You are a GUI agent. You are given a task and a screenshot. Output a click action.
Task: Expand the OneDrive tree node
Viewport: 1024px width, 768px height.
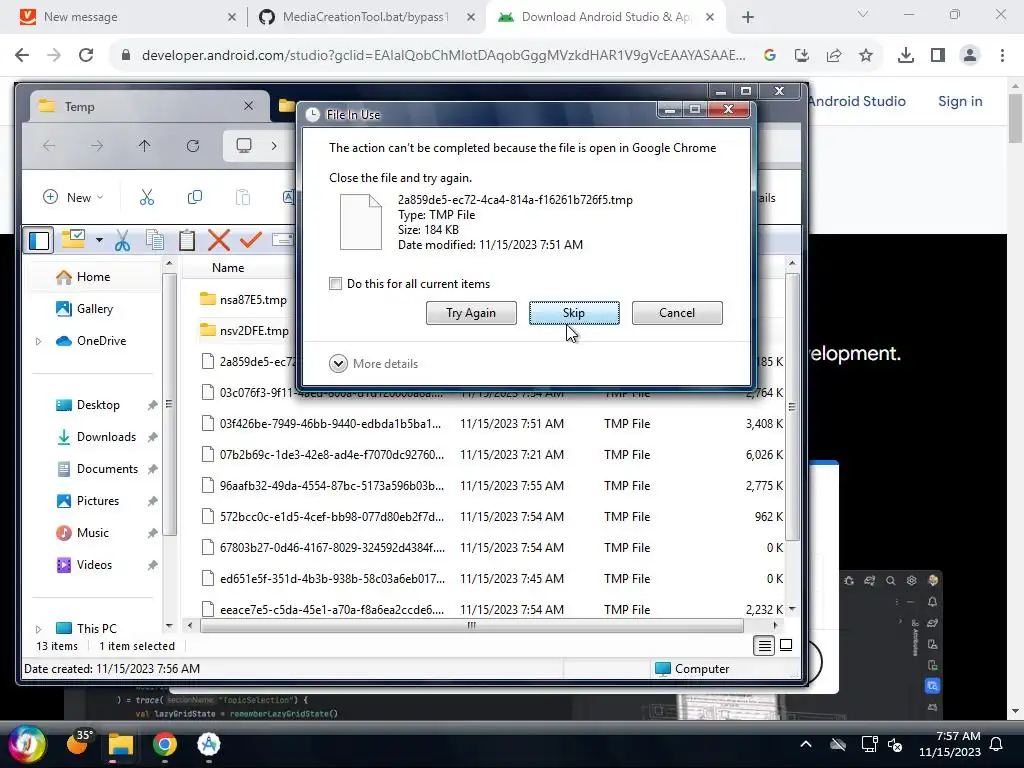point(39,341)
